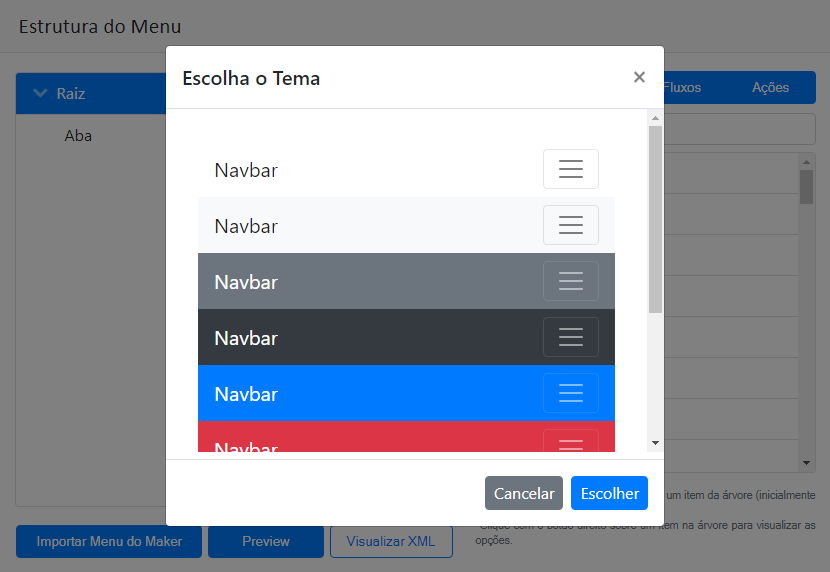Switch to the Fluxos tab
830x572 pixels.
(682, 88)
